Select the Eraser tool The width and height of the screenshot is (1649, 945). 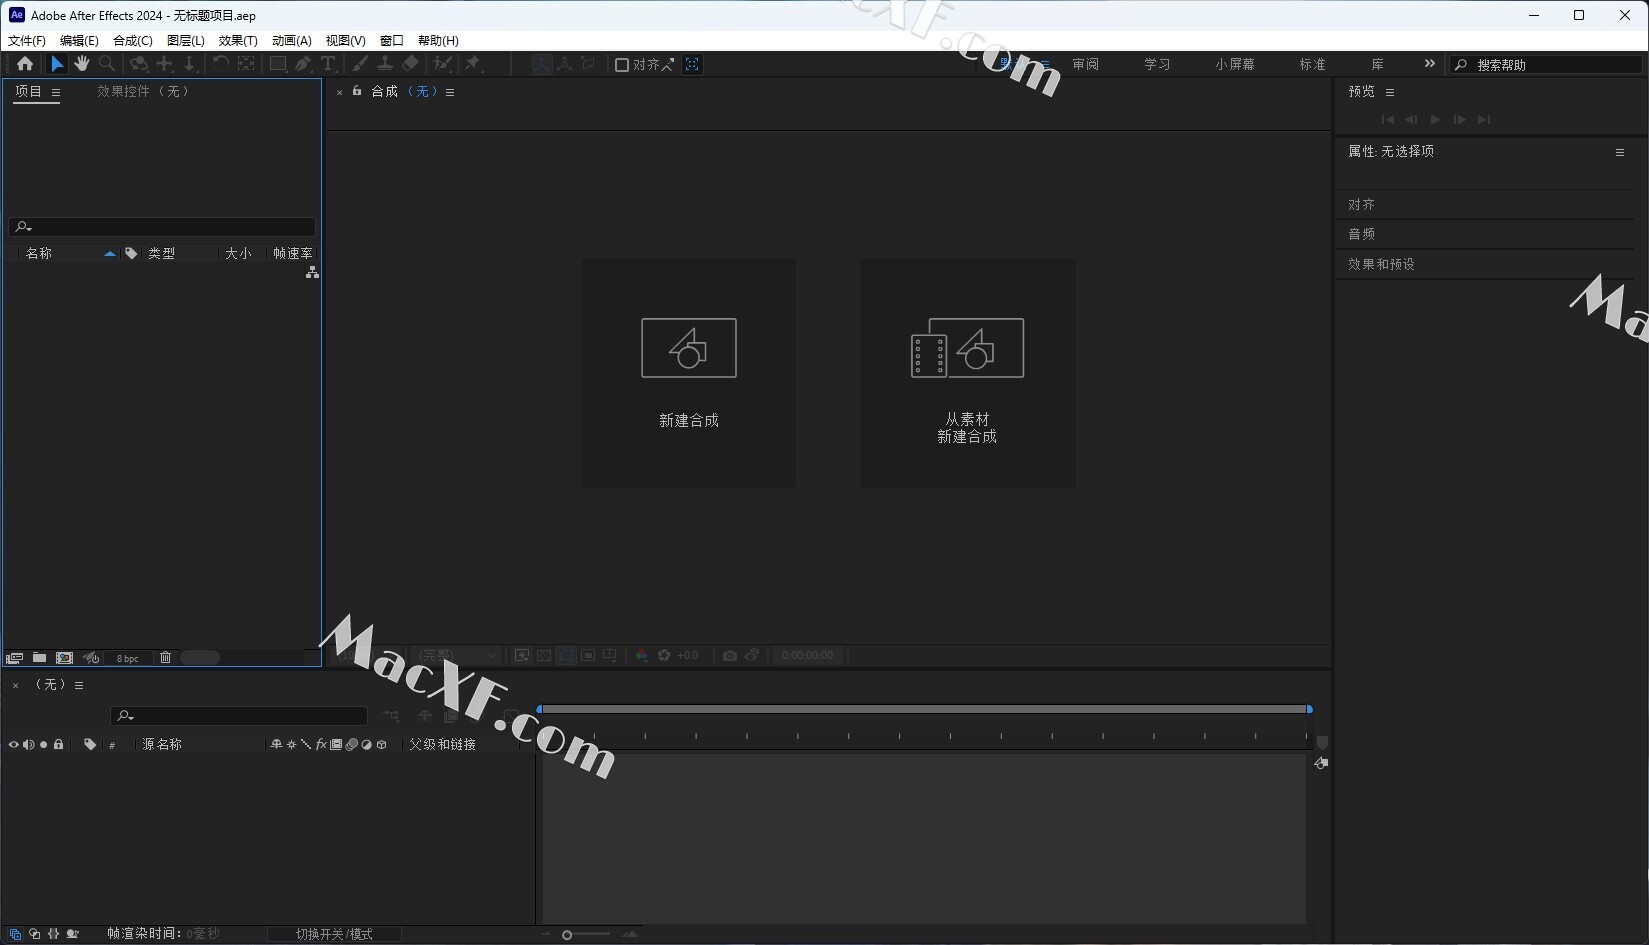(x=410, y=64)
